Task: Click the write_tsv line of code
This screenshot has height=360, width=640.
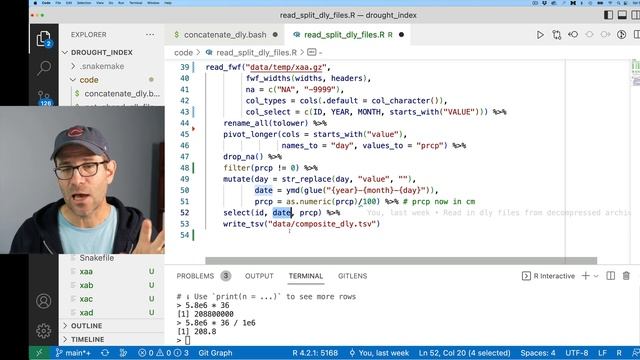Action: 301,224
